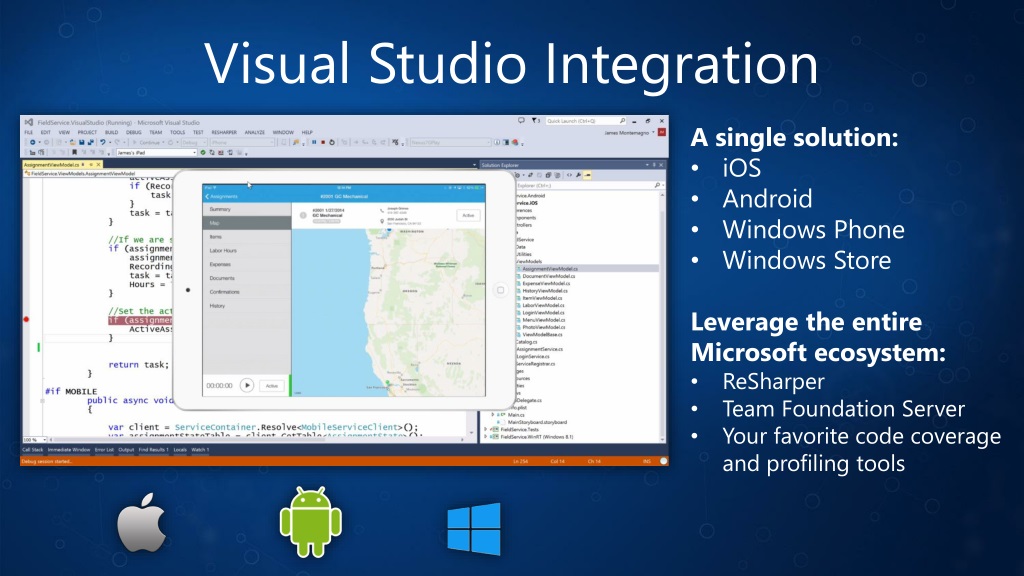
Task: Pin the Solution Explorer panel
Action: pyautogui.click(x=654, y=165)
